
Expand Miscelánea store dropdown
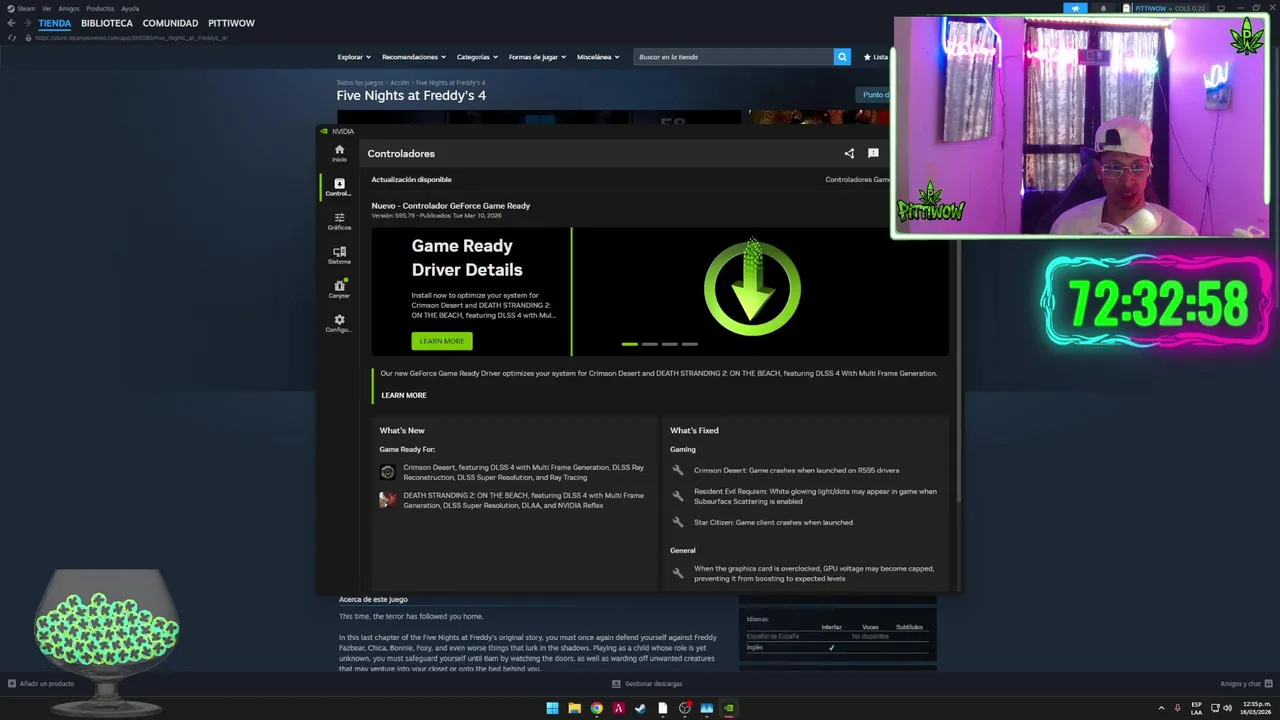coord(598,57)
